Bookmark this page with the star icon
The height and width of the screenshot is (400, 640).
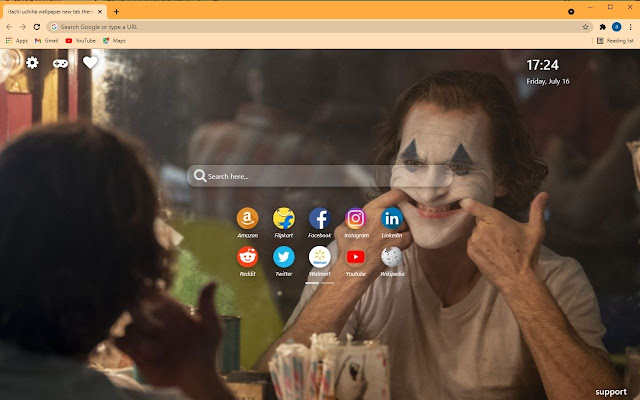pos(585,27)
